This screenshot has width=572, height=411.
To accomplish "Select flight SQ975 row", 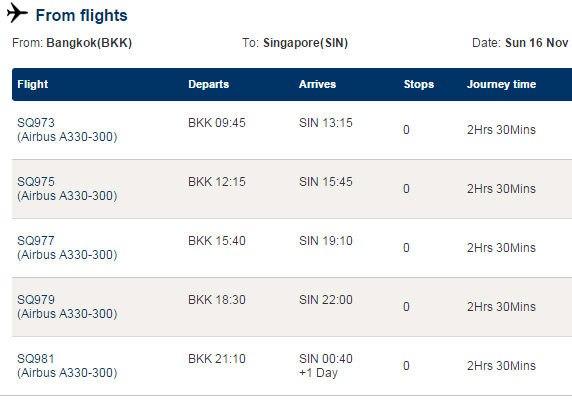I will click(x=292, y=189).
